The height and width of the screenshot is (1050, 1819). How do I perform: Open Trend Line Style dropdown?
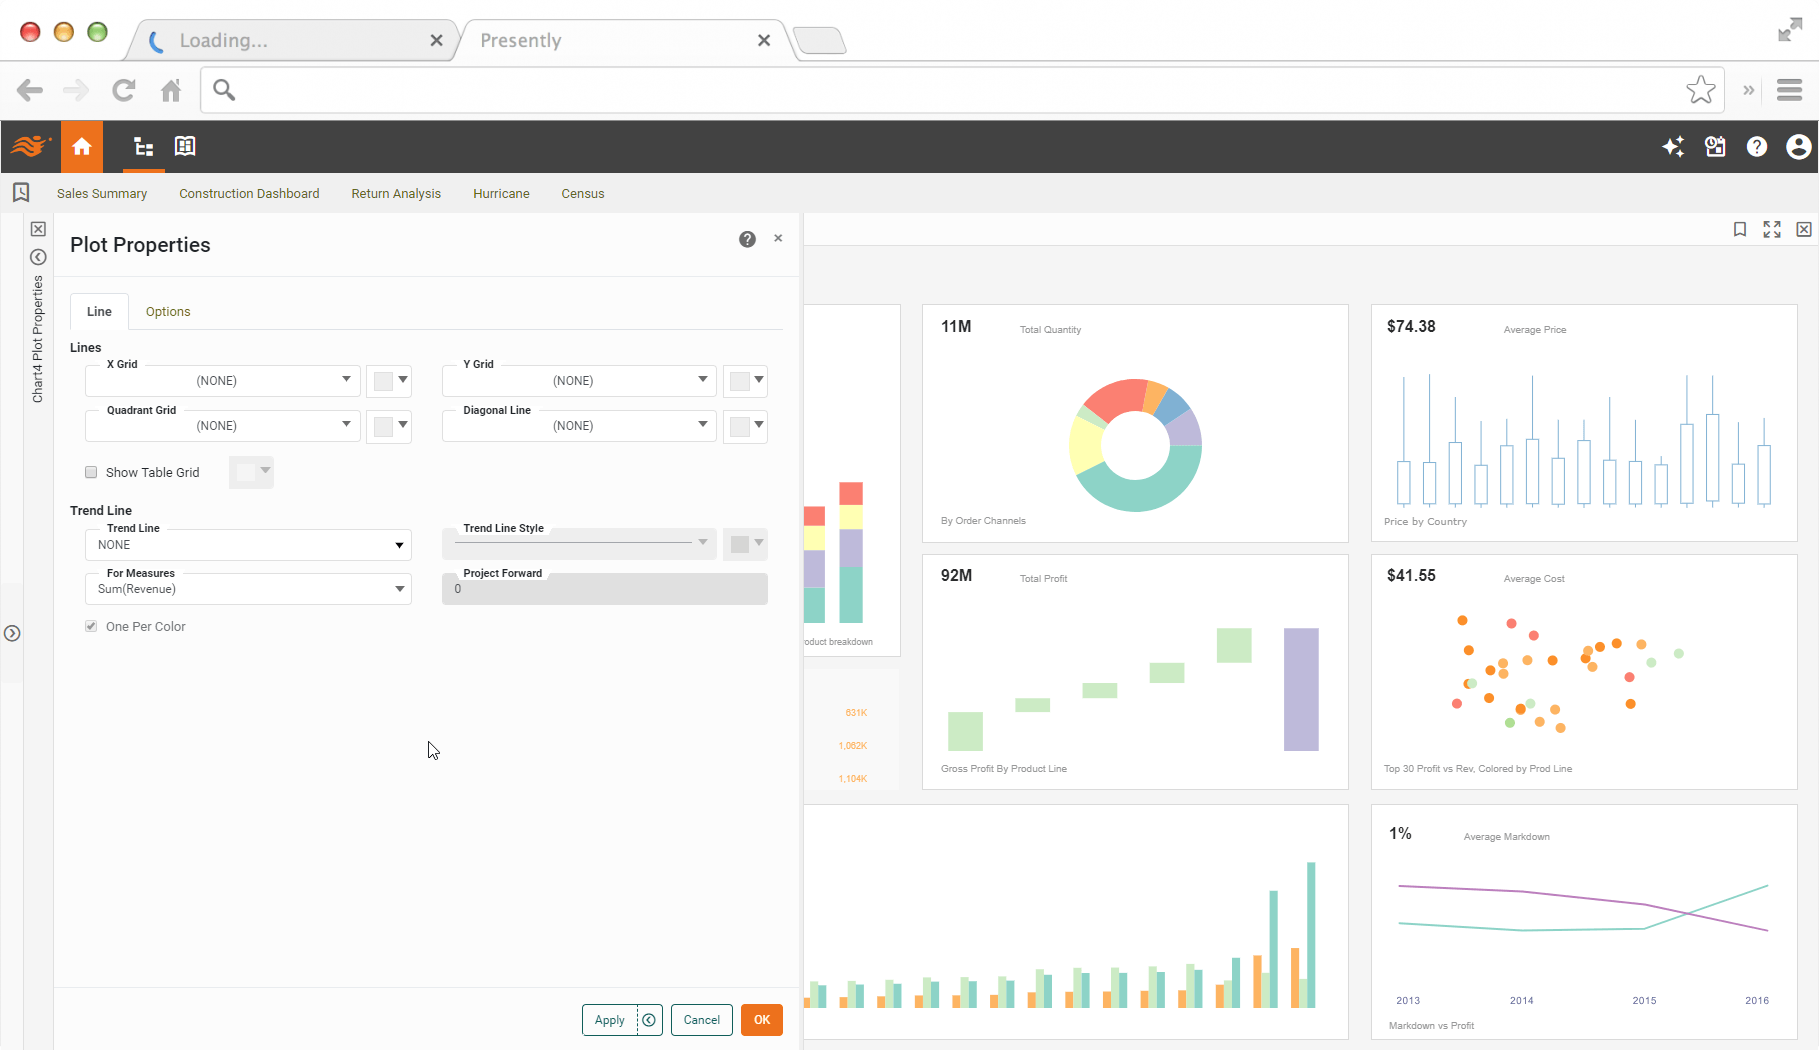pyautogui.click(x=579, y=543)
